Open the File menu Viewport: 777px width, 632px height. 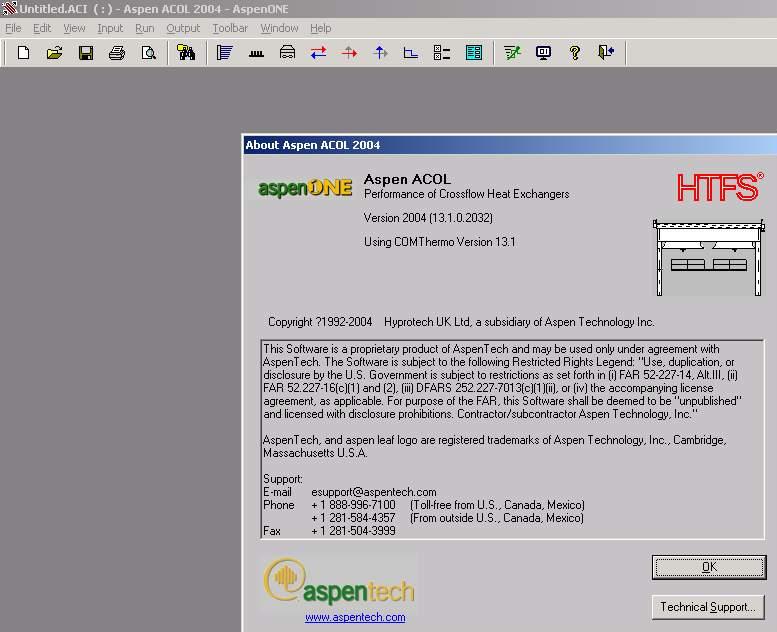click(13, 28)
